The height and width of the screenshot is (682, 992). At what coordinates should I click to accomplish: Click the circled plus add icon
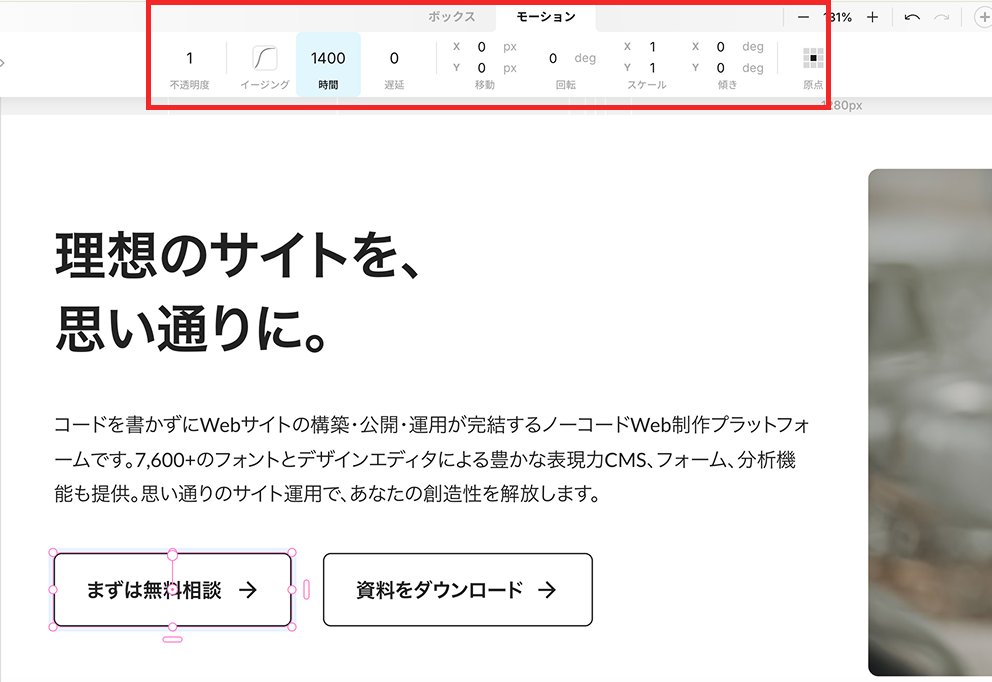pos(981,17)
